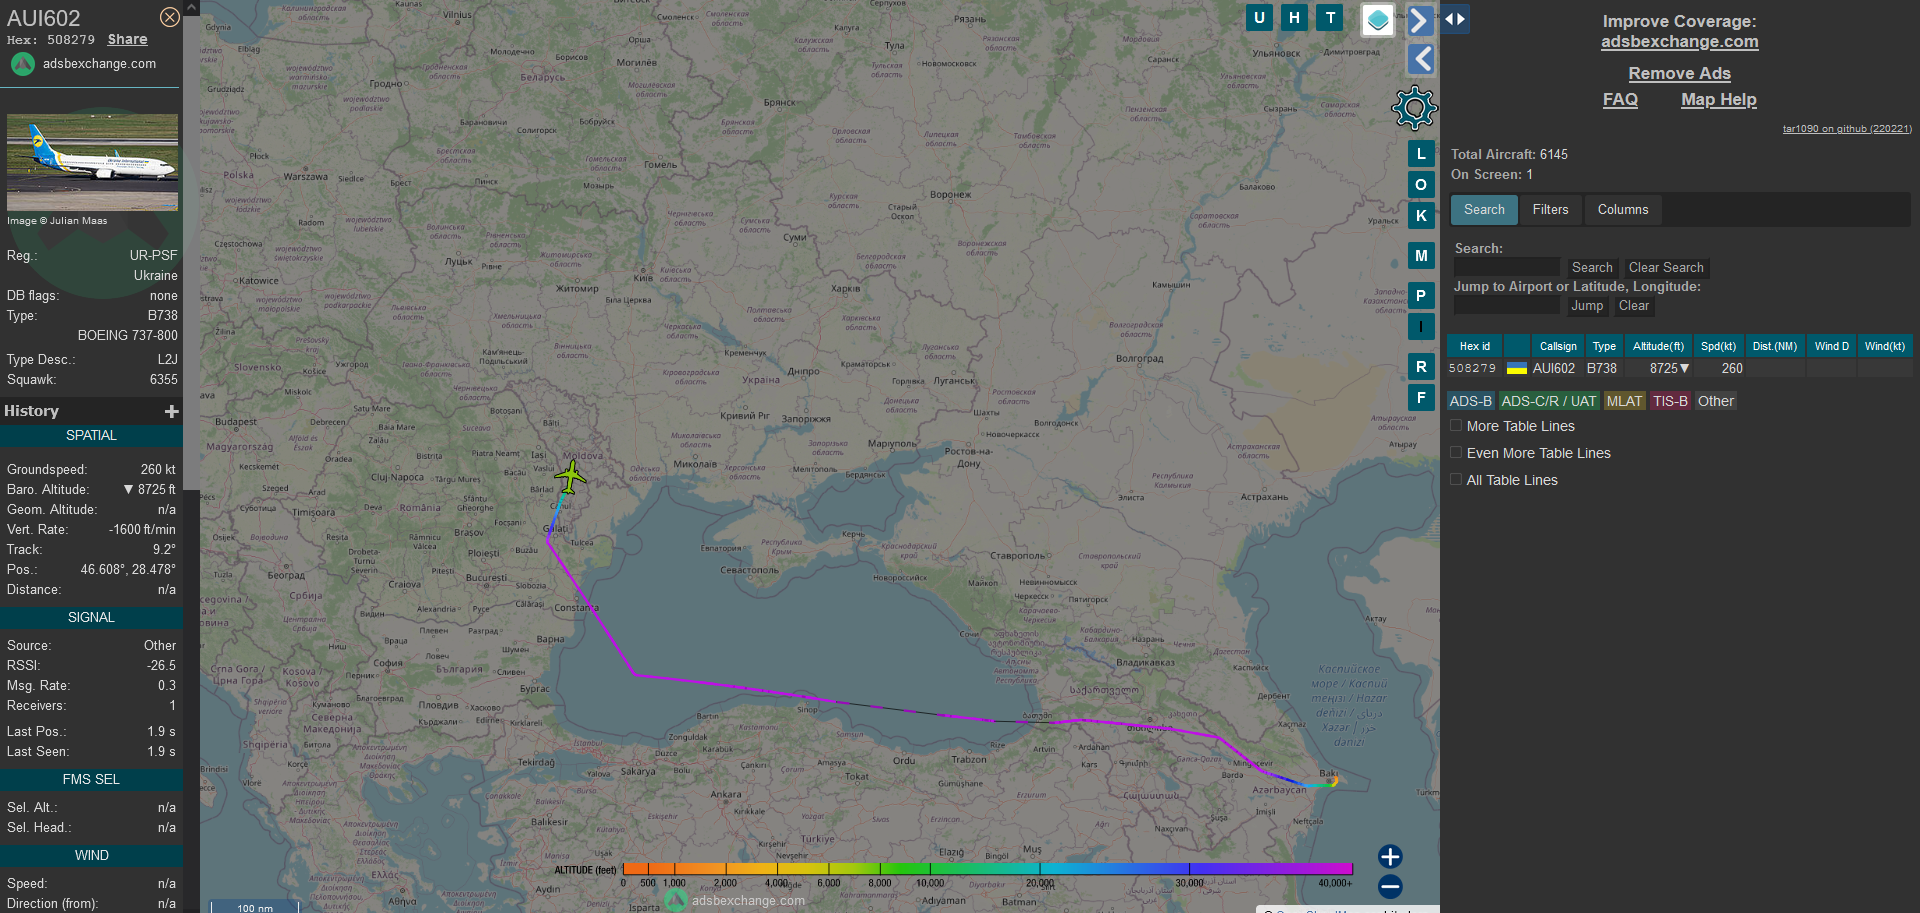Open tar1090 on github link

click(1847, 129)
